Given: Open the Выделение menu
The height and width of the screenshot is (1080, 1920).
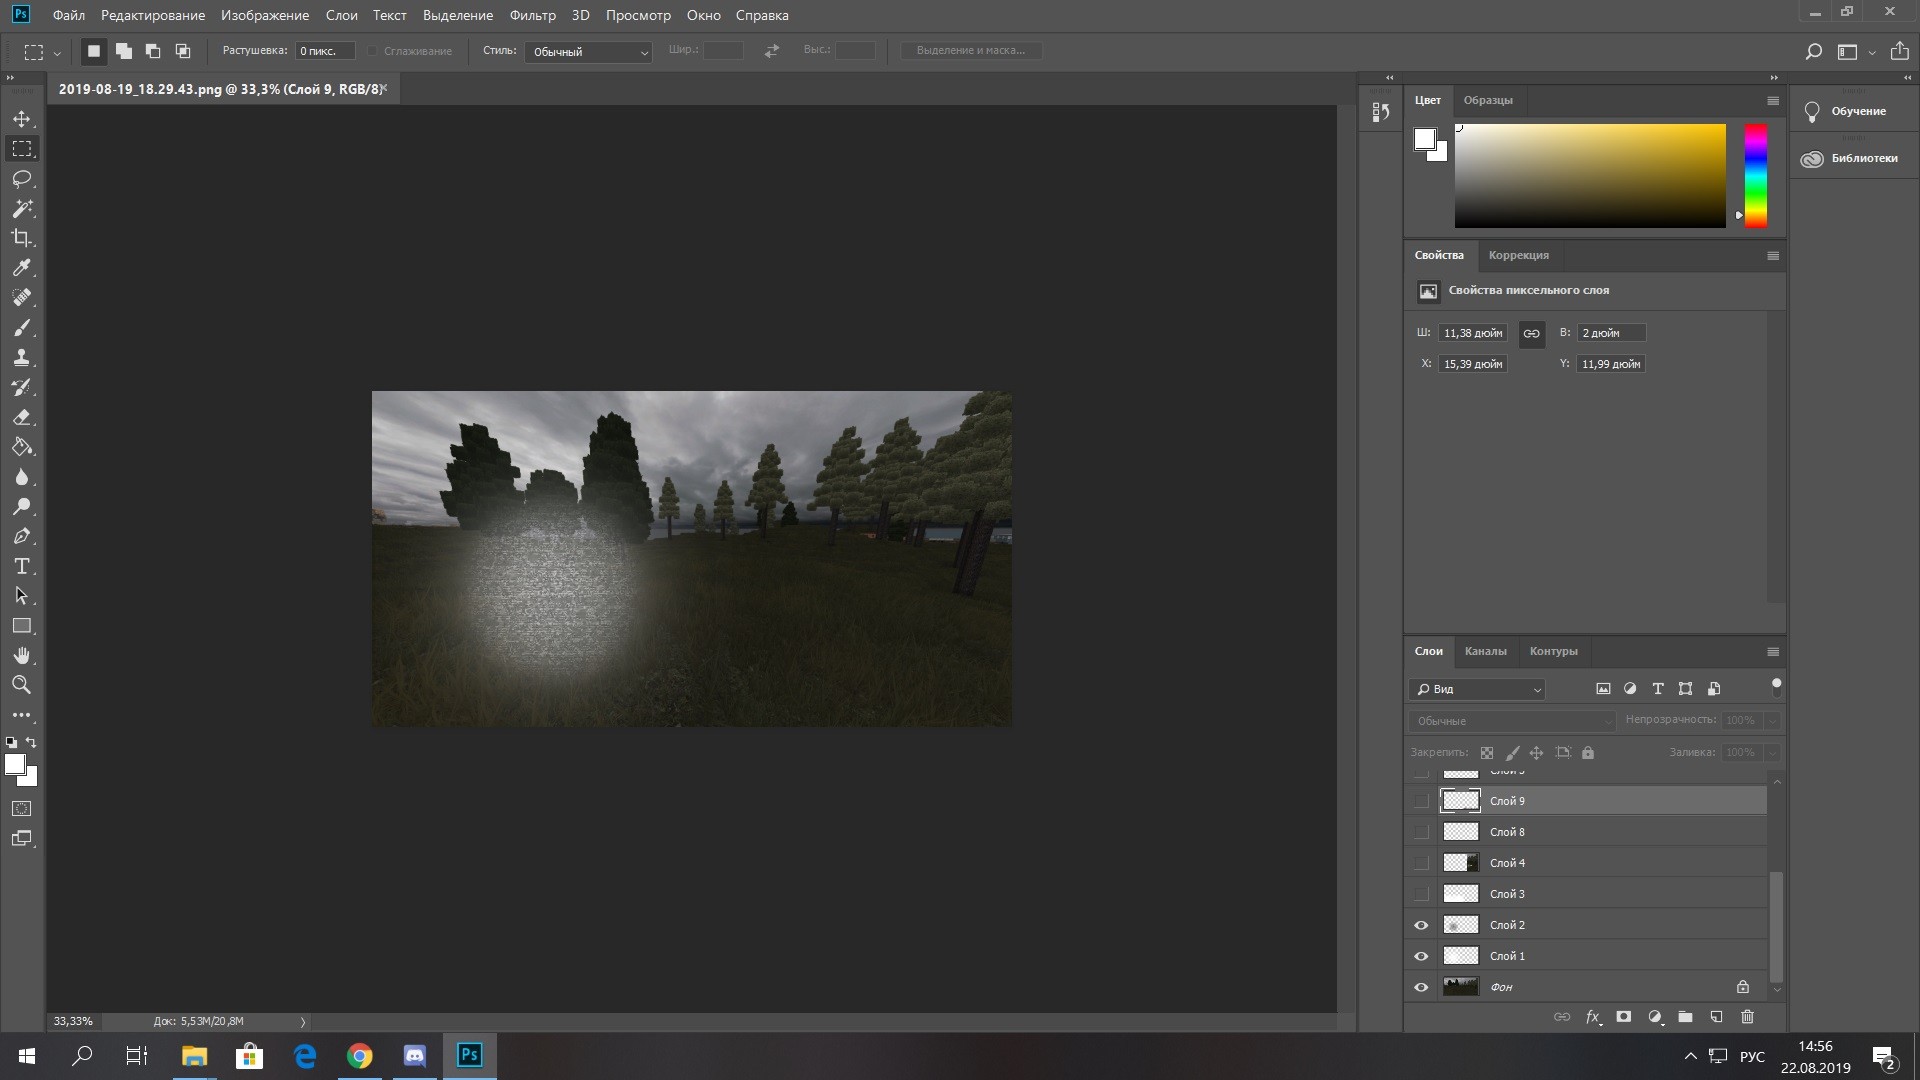Looking at the screenshot, I should click(458, 15).
